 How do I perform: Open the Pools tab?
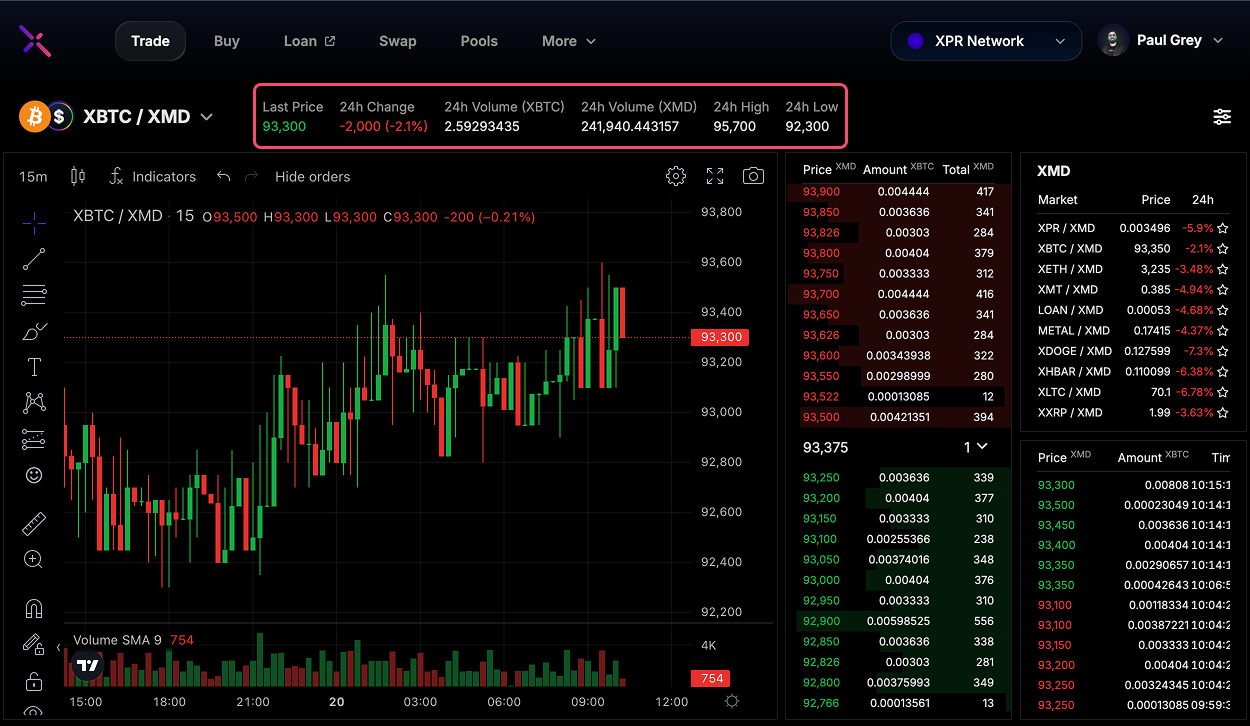pos(479,41)
